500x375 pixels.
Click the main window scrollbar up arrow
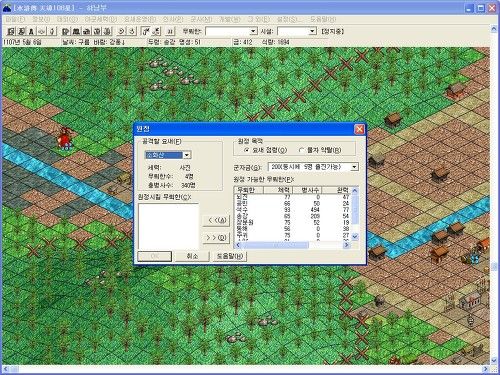(x=494, y=29)
